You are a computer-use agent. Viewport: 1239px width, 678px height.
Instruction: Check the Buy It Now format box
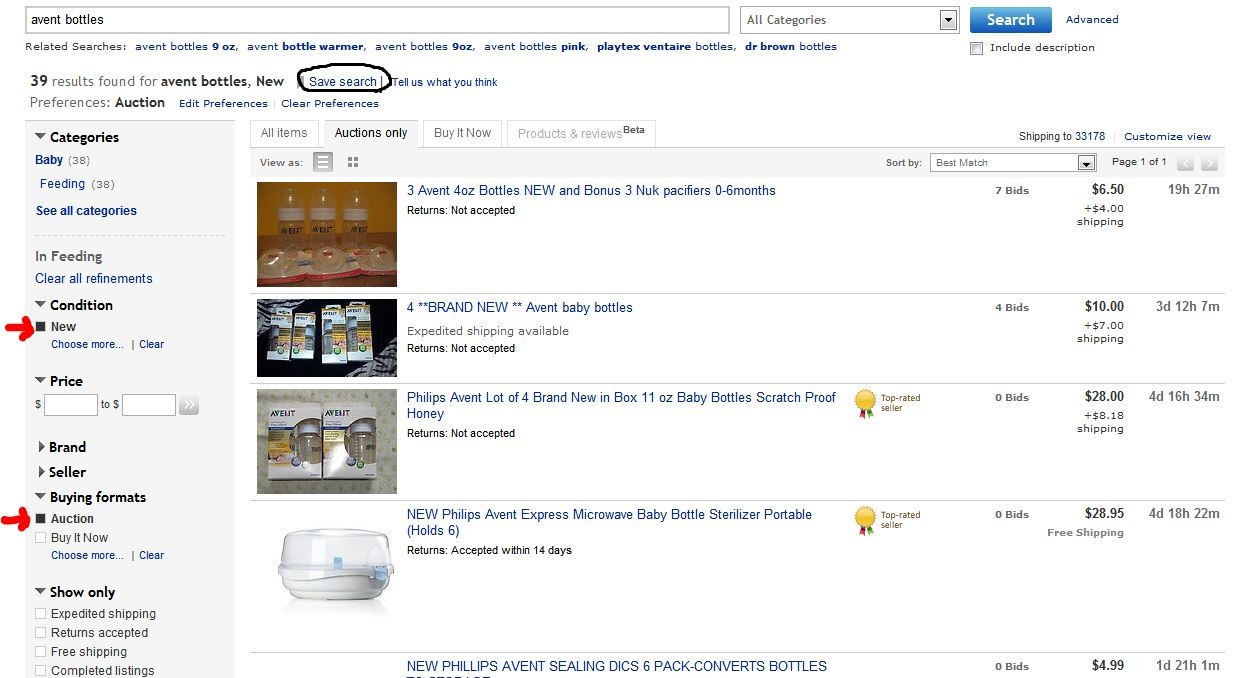click(x=41, y=538)
